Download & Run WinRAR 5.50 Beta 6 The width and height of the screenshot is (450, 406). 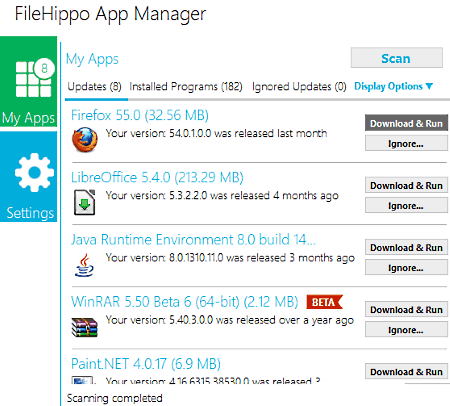[406, 309]
